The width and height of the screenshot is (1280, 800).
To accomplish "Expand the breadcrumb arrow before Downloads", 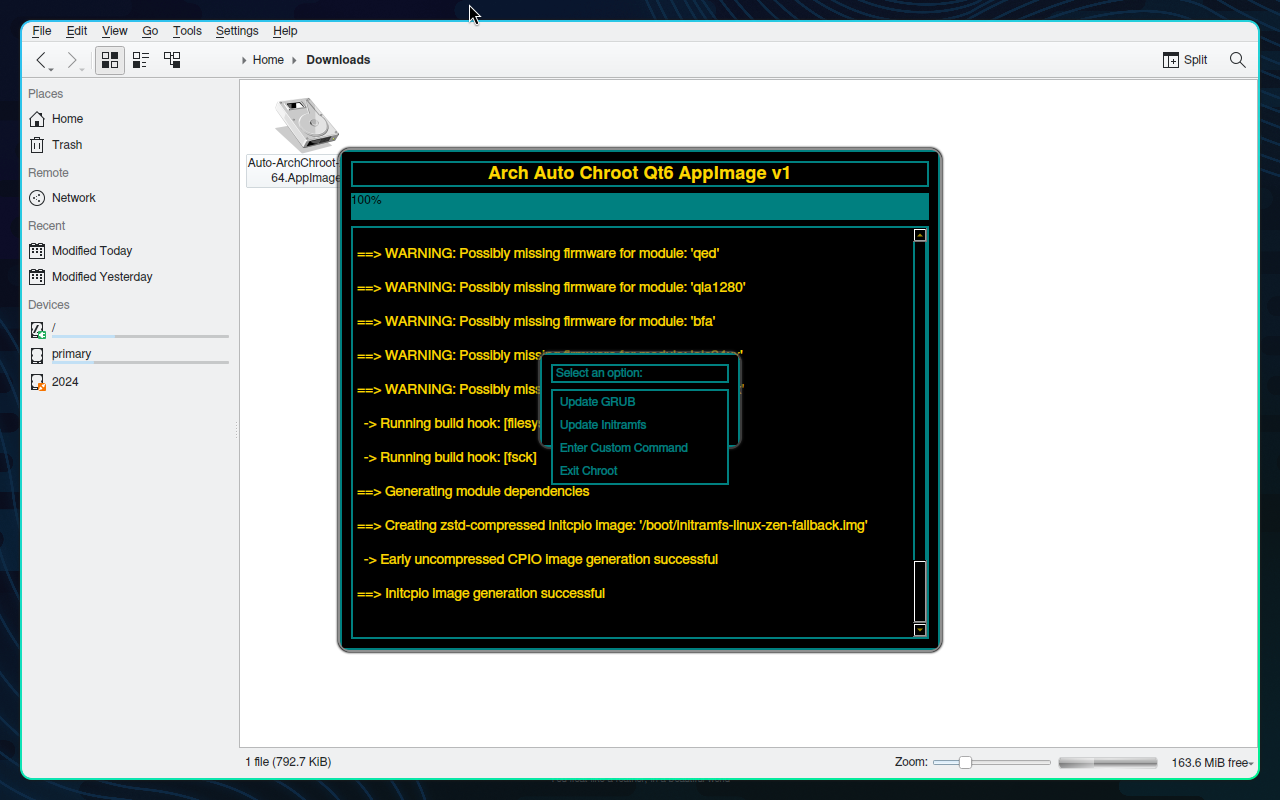I will tap(294, 60).
